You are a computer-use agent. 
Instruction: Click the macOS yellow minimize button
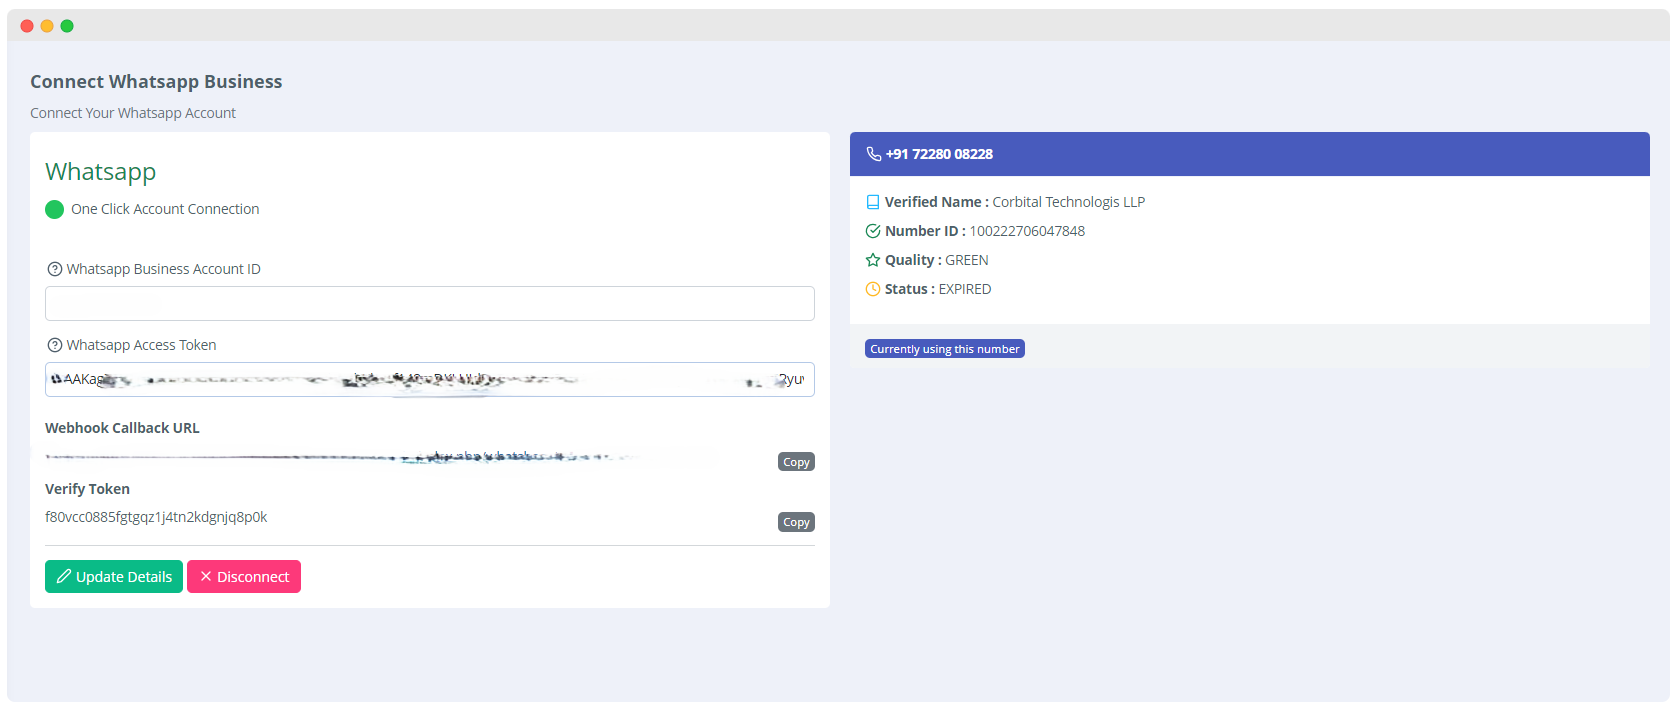(47, 26)
